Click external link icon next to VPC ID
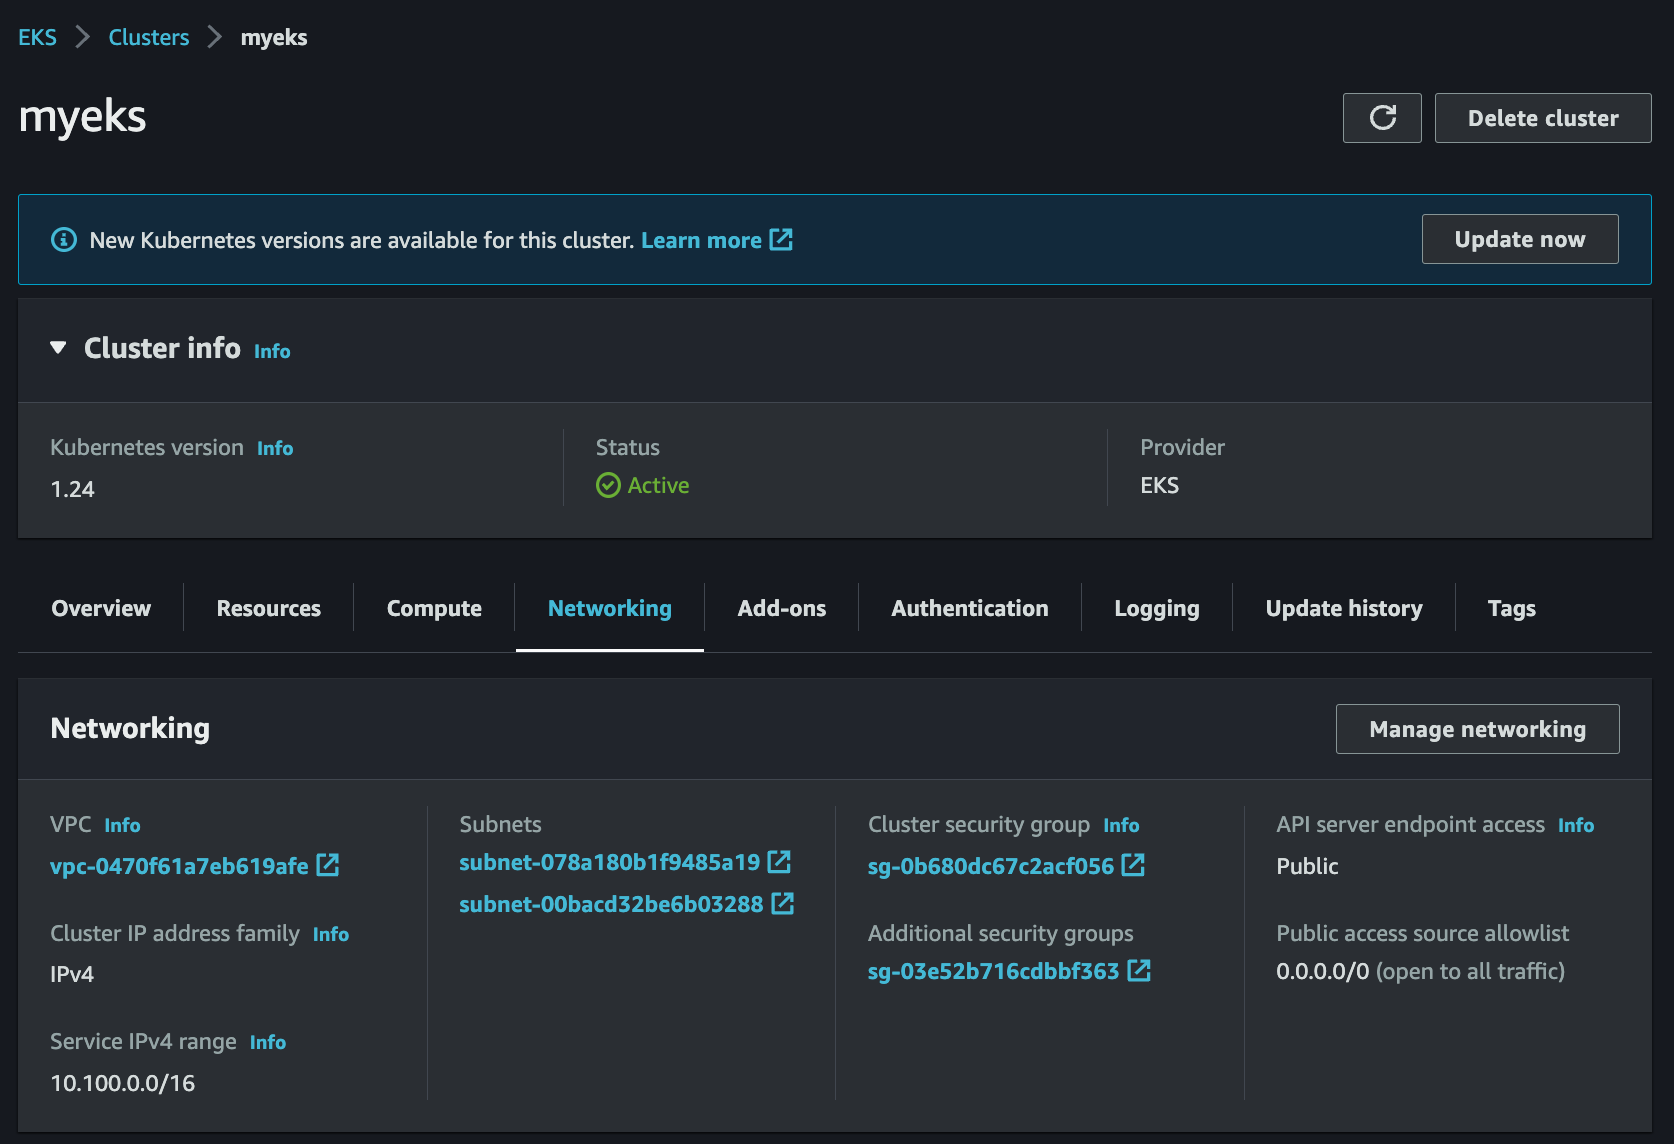Viewport: 1674px width, 1144px height. pos(328,865)
